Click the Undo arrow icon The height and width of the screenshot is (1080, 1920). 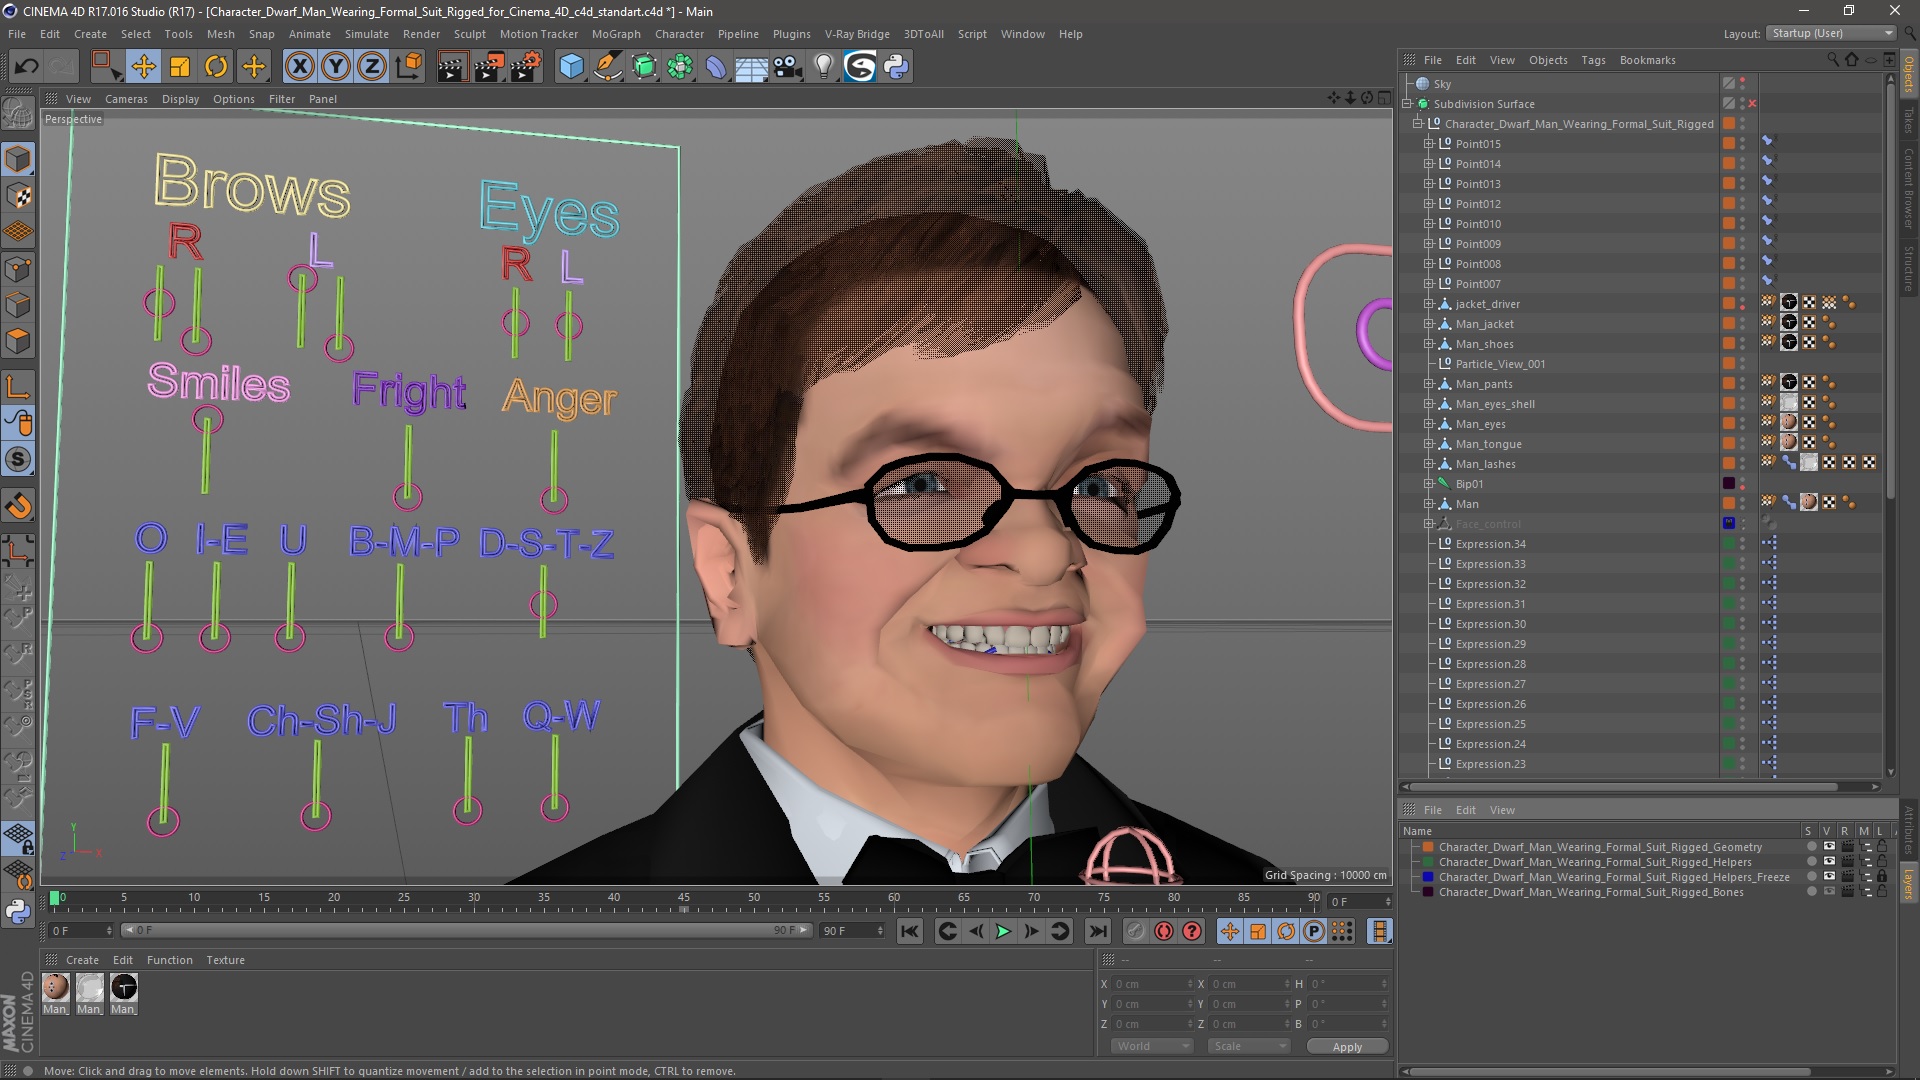coord(27,67)
